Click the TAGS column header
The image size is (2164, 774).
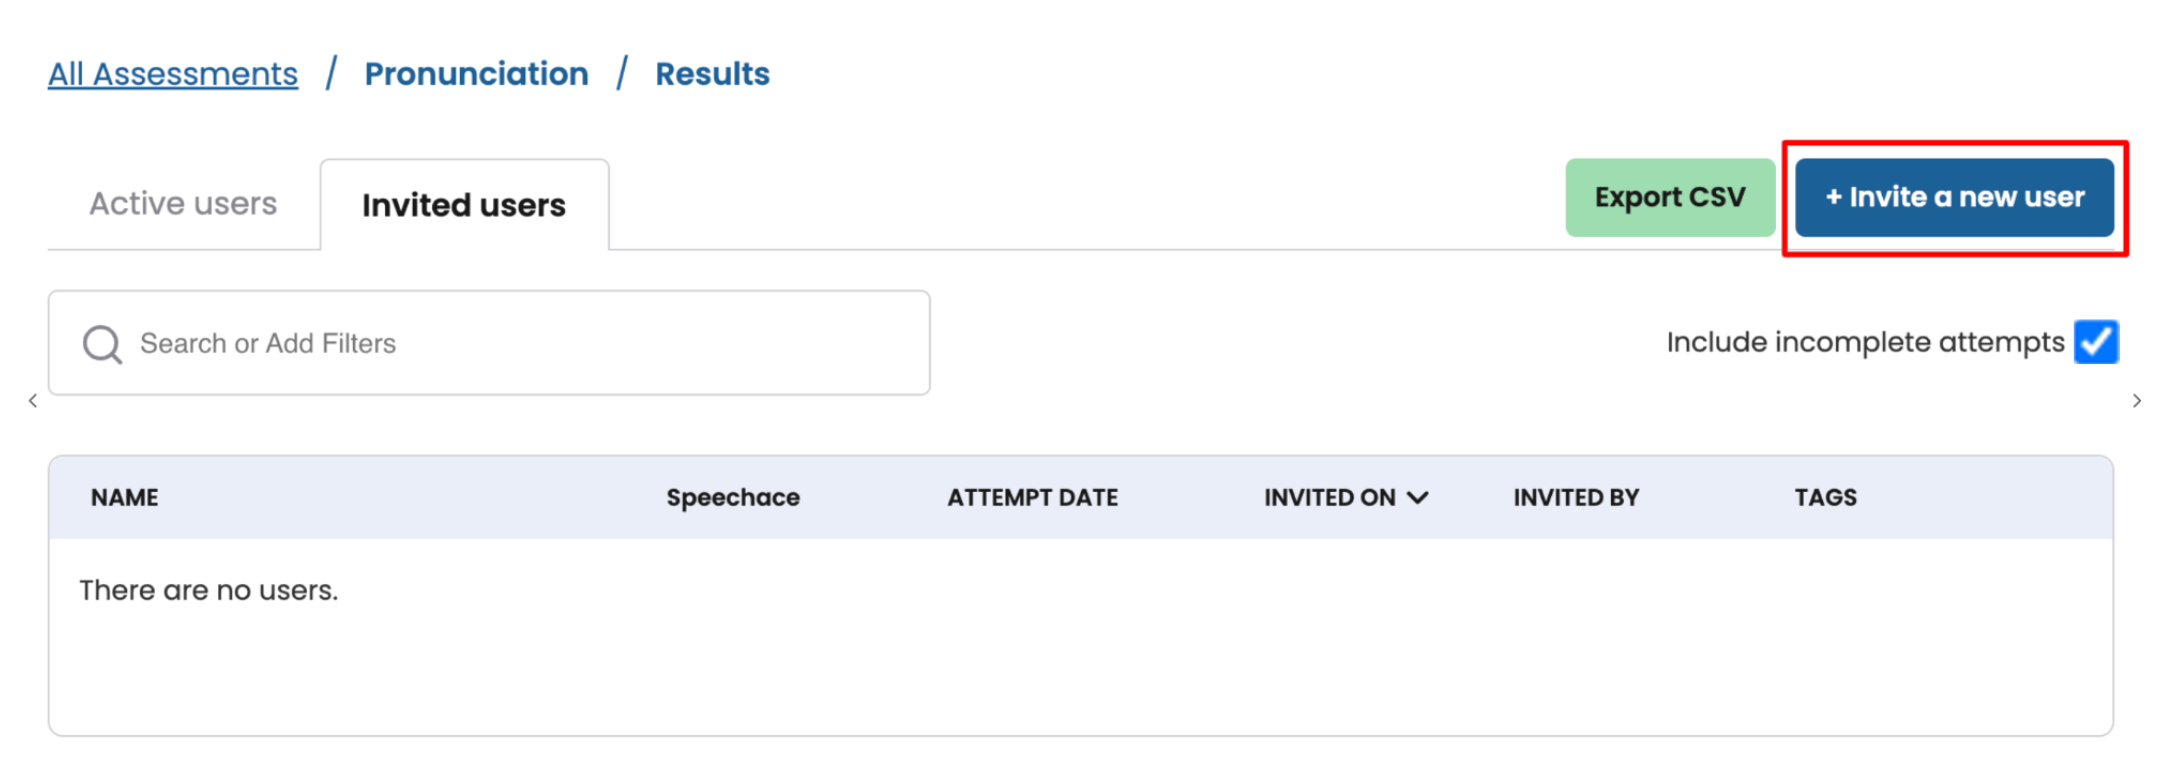[x=1825, y=498]
